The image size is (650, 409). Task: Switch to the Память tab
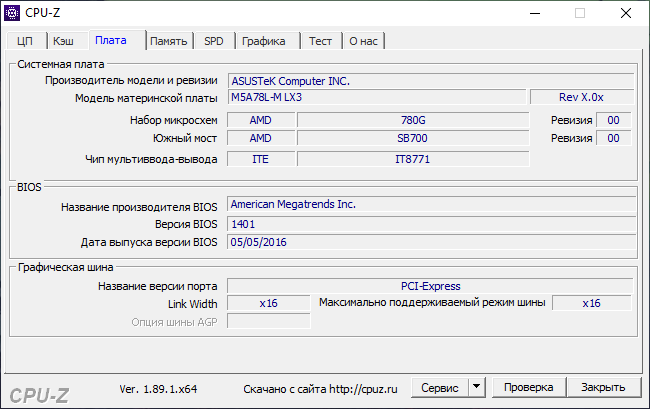[x=169, y=41]
